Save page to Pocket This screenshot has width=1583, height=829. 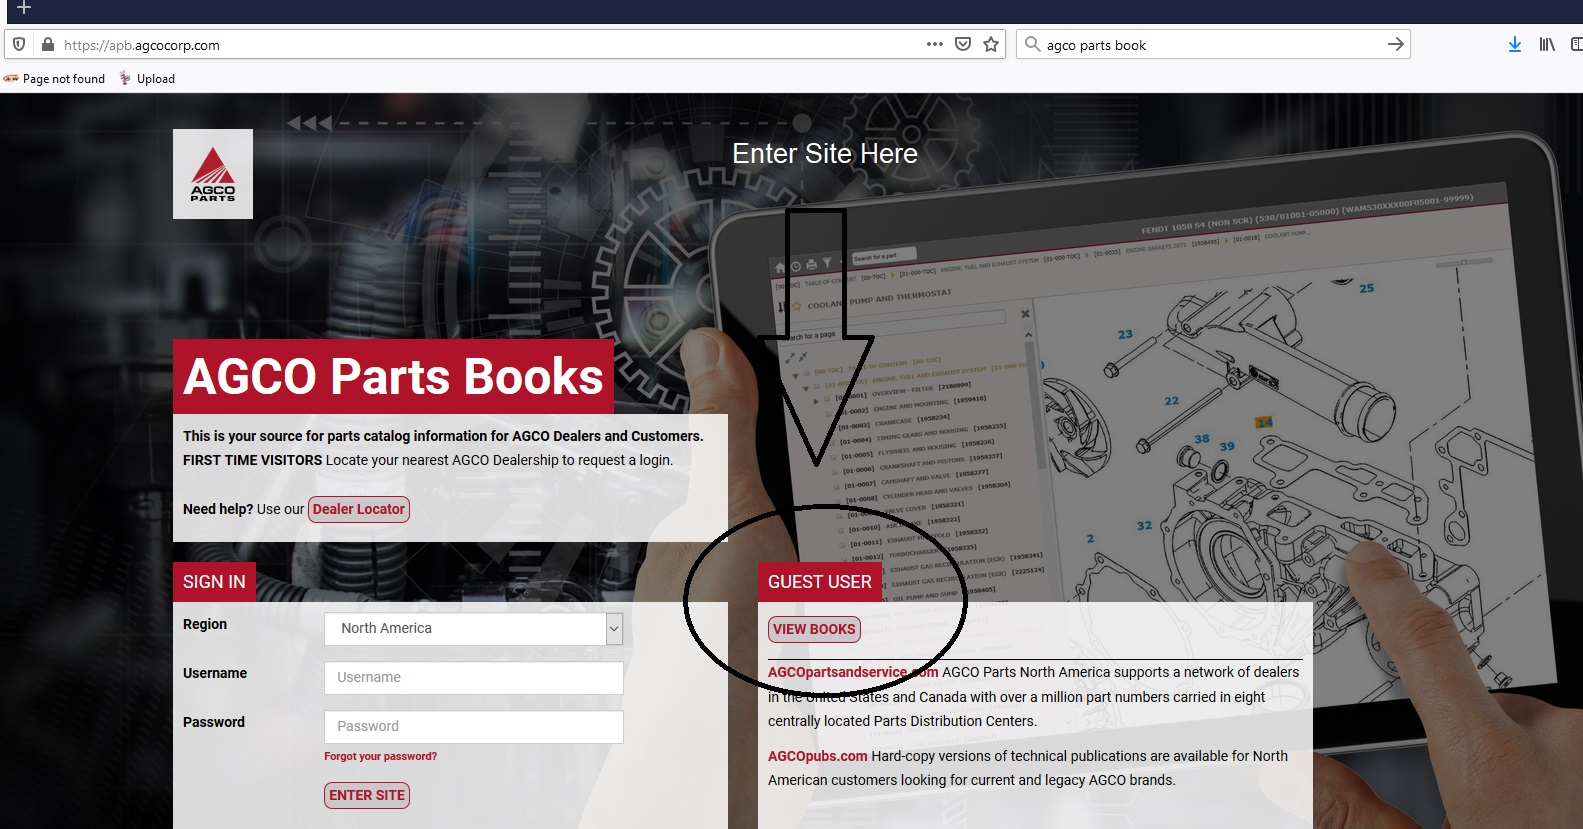coord(963,44)
